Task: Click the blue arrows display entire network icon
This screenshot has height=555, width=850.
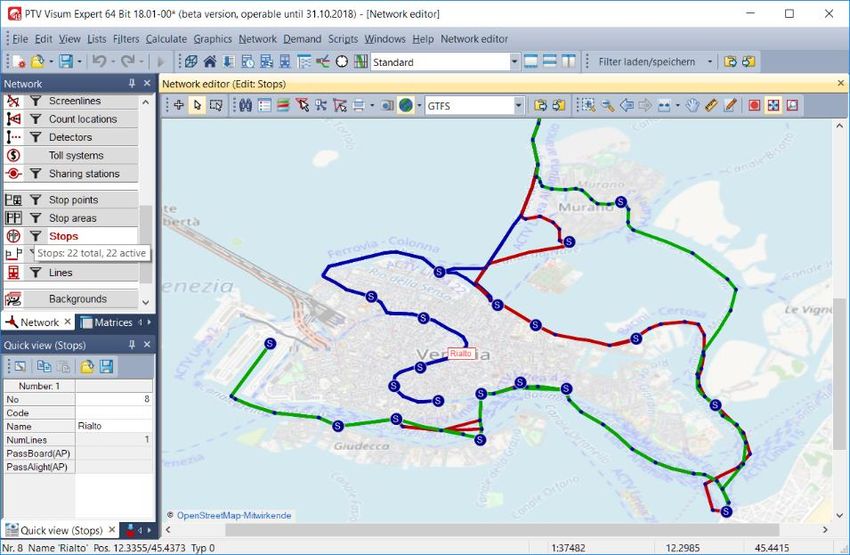Action: (x=773, y=105)
